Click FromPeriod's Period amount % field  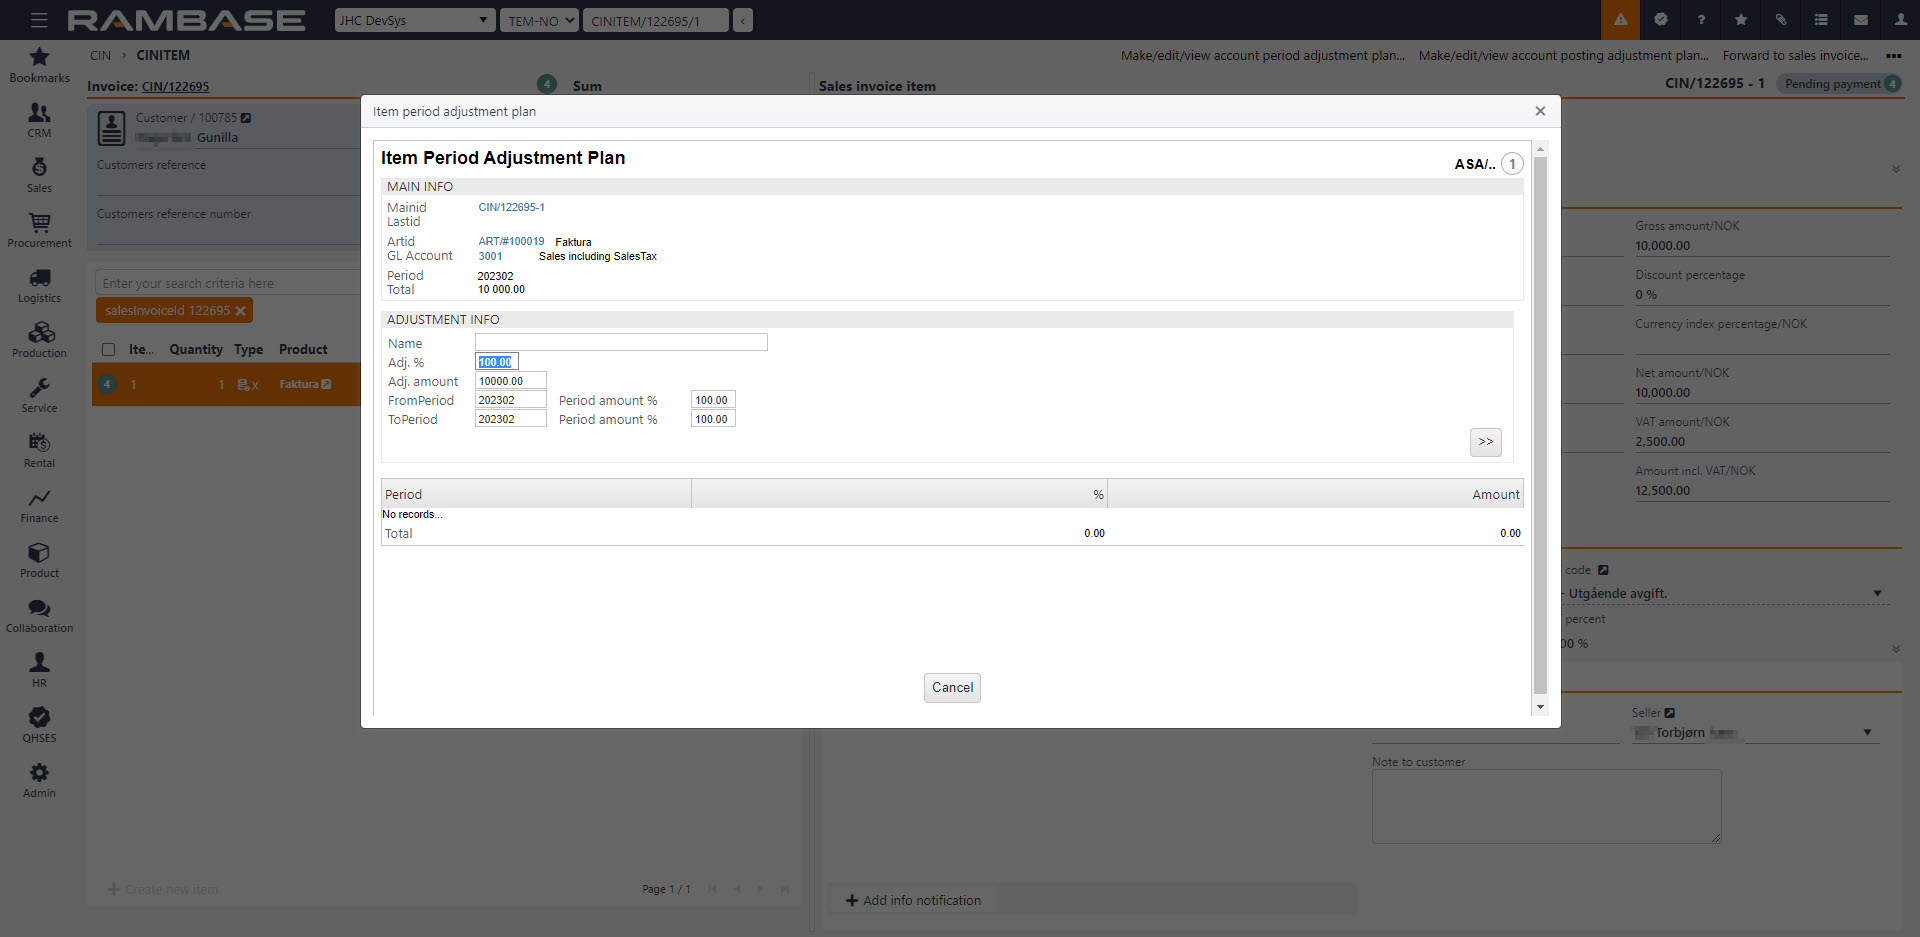pos(713,400)
